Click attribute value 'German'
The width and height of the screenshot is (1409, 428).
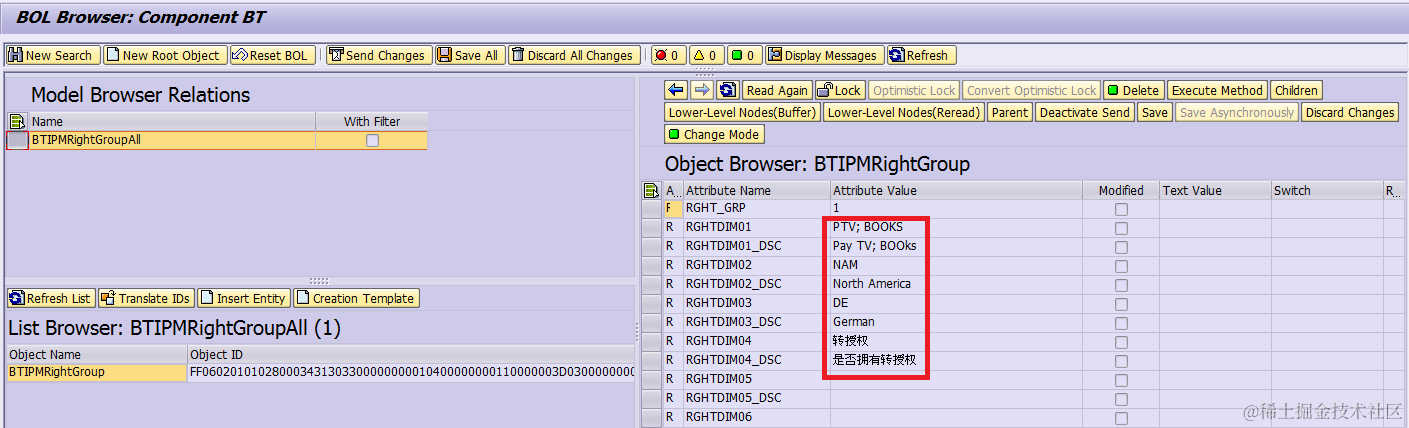(x=853, y=322)
